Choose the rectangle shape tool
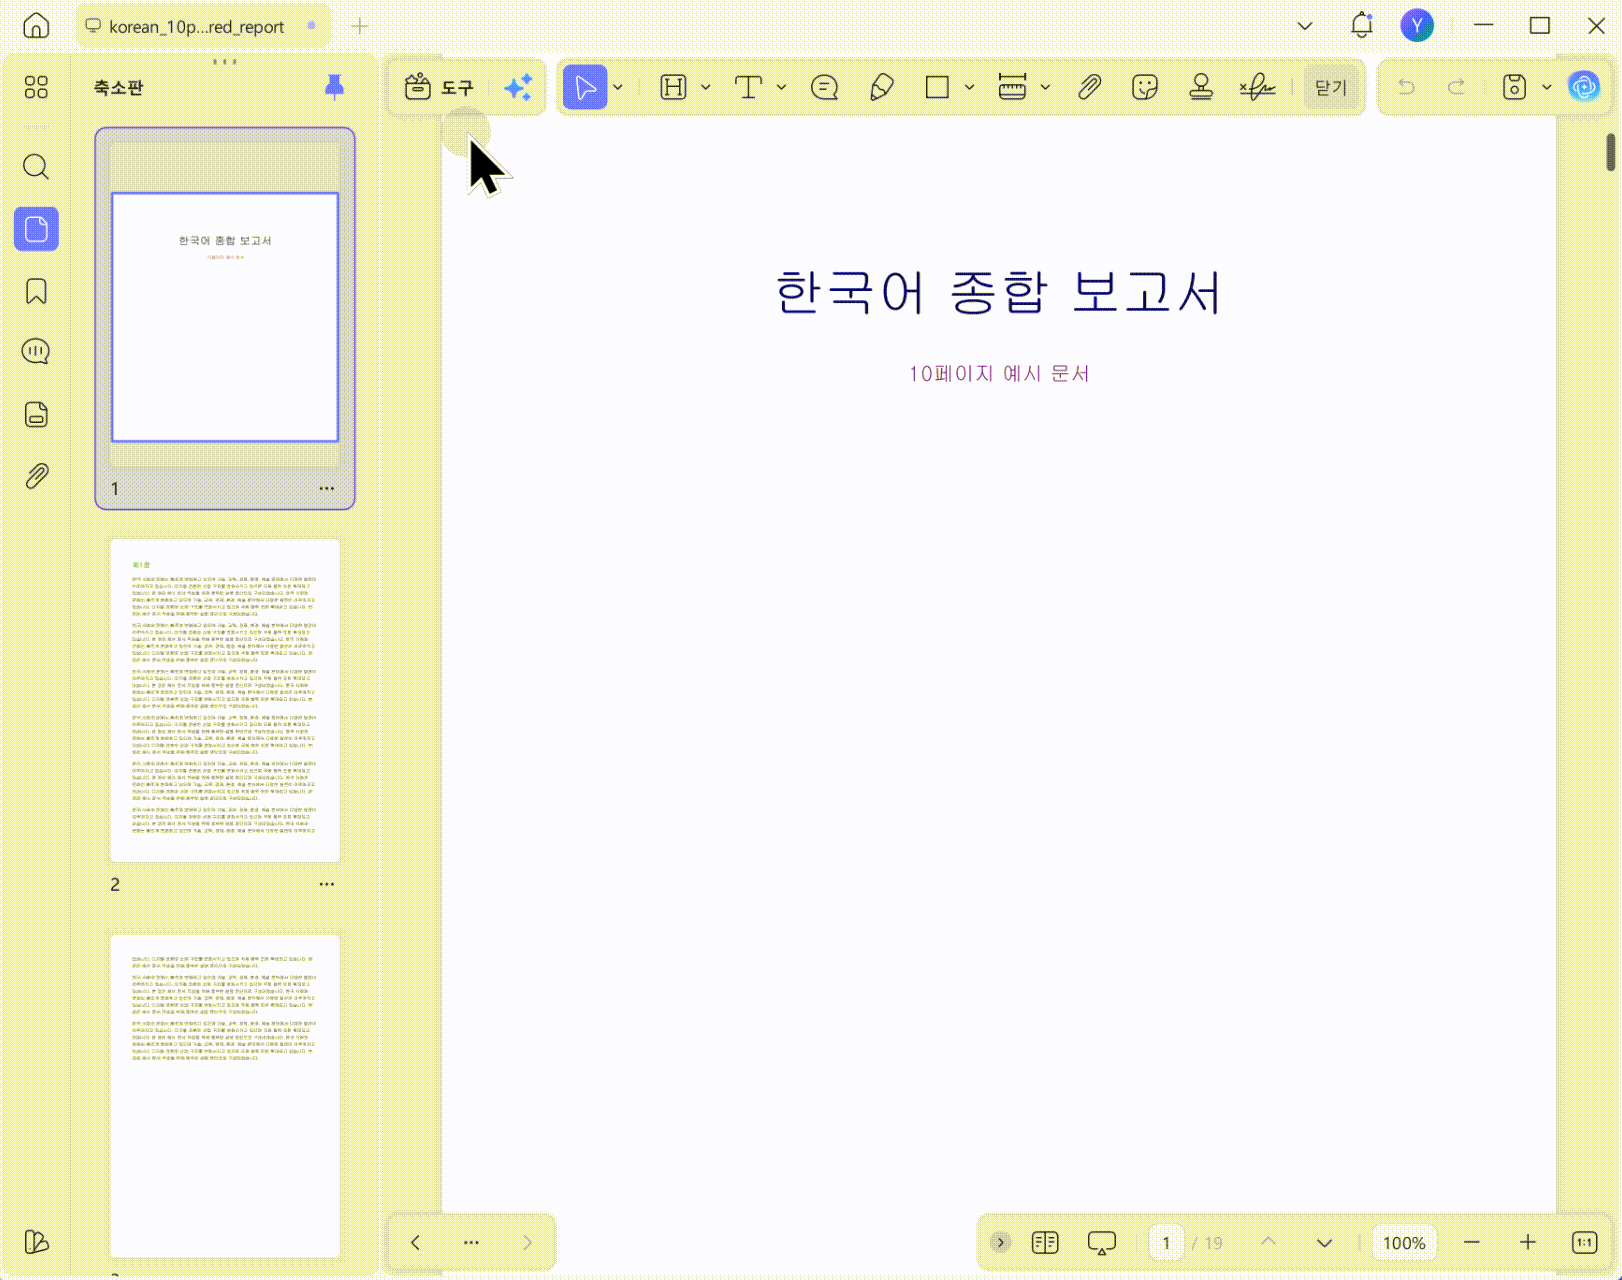The height and width of the screenshot is (1280, 1622). [x=937, y=88]
